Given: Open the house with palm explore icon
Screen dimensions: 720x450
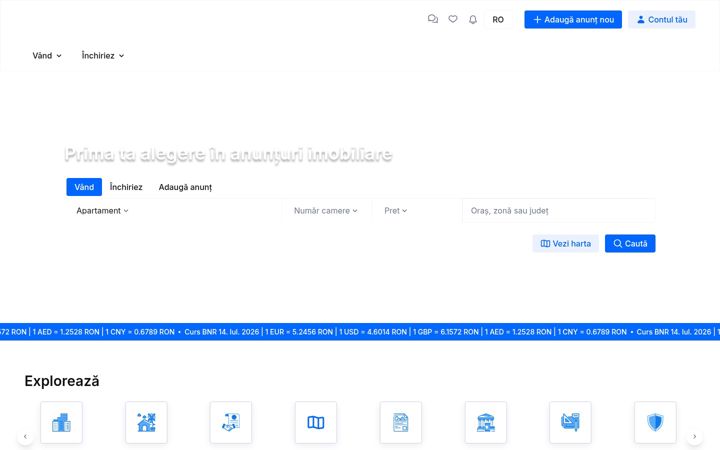Looking at the screenshot, I should 146,422.
